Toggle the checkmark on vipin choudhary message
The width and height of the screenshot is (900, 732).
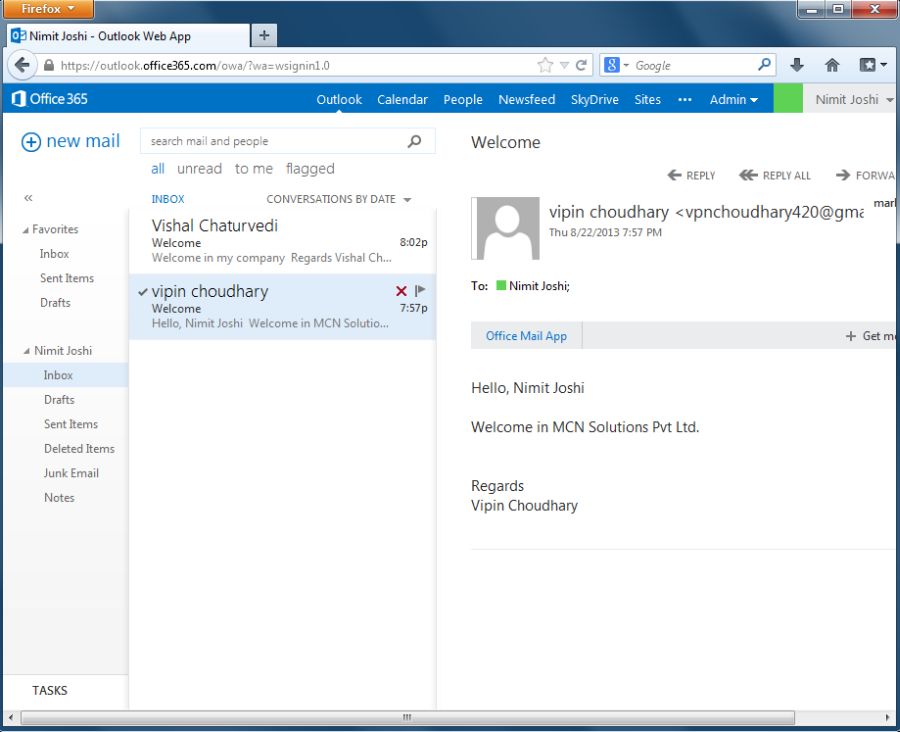point(143,292)
